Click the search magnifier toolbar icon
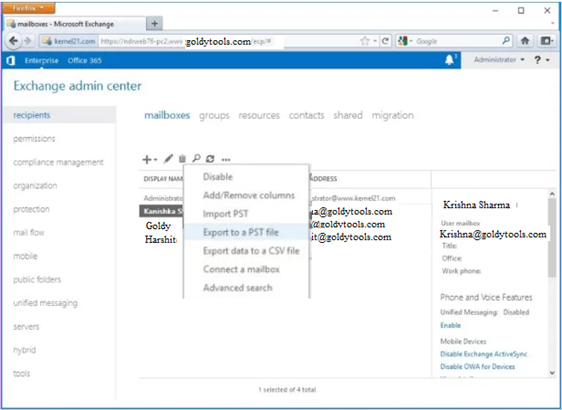562x410 pixels. point(196,158)
